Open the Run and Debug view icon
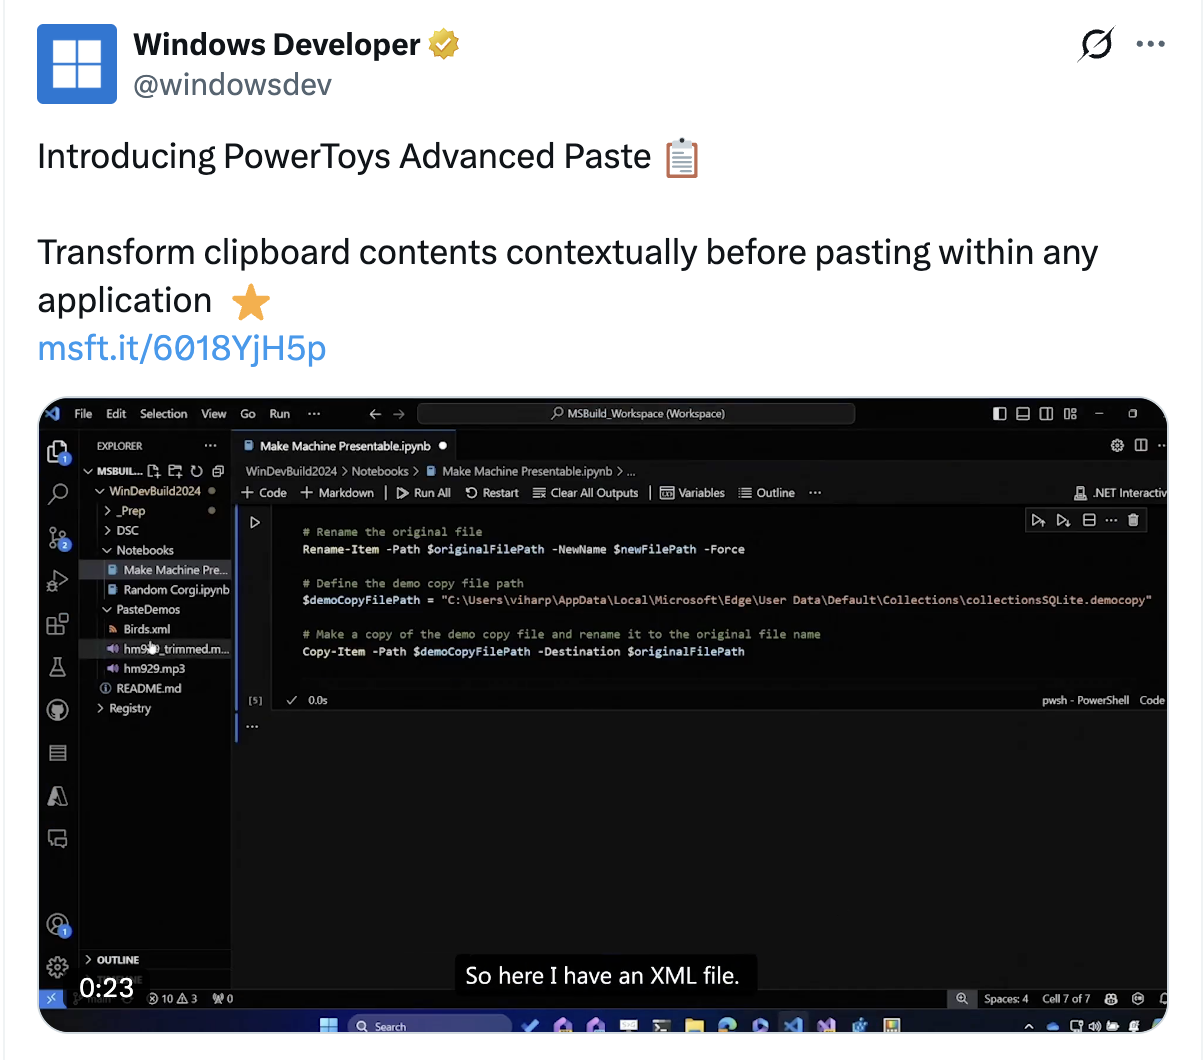The width and height of the screenshot is (1204, 1060). (58, 581)
